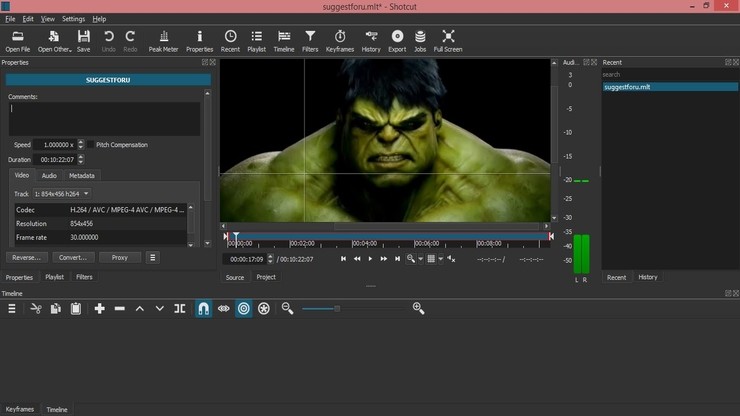The width and height of the screenshot is (740, 416).
Task: Click the Convert... button
Action: point(73,257)
